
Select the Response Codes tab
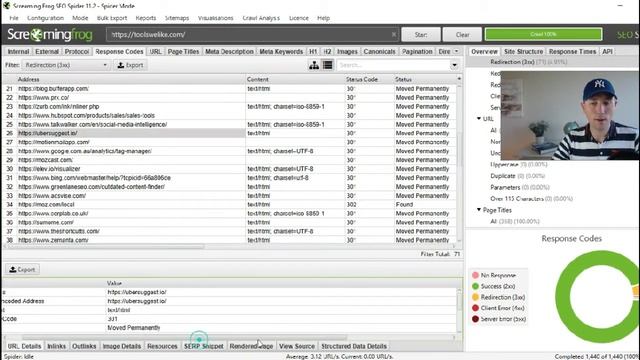point(119,51)
